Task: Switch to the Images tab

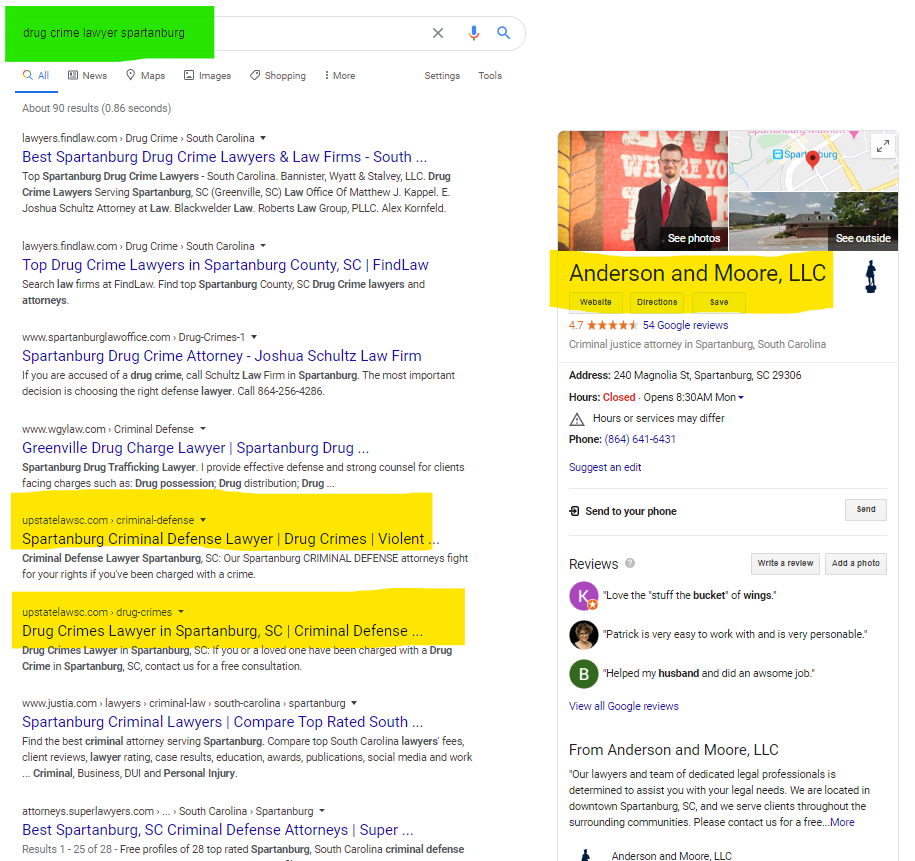Action: click(208, 75)
